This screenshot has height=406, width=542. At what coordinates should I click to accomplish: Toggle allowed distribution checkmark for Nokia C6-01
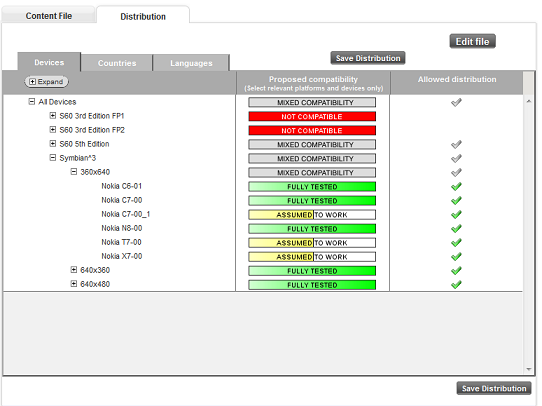tap(456, 187)
